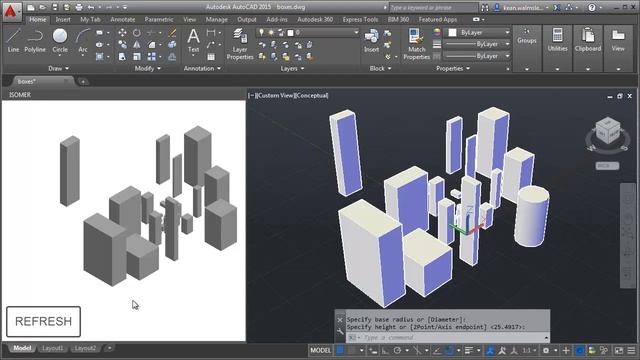Screen dimensions: 640x360
Task: Open the Insert ribbon tab
Action: click(63, 20)
